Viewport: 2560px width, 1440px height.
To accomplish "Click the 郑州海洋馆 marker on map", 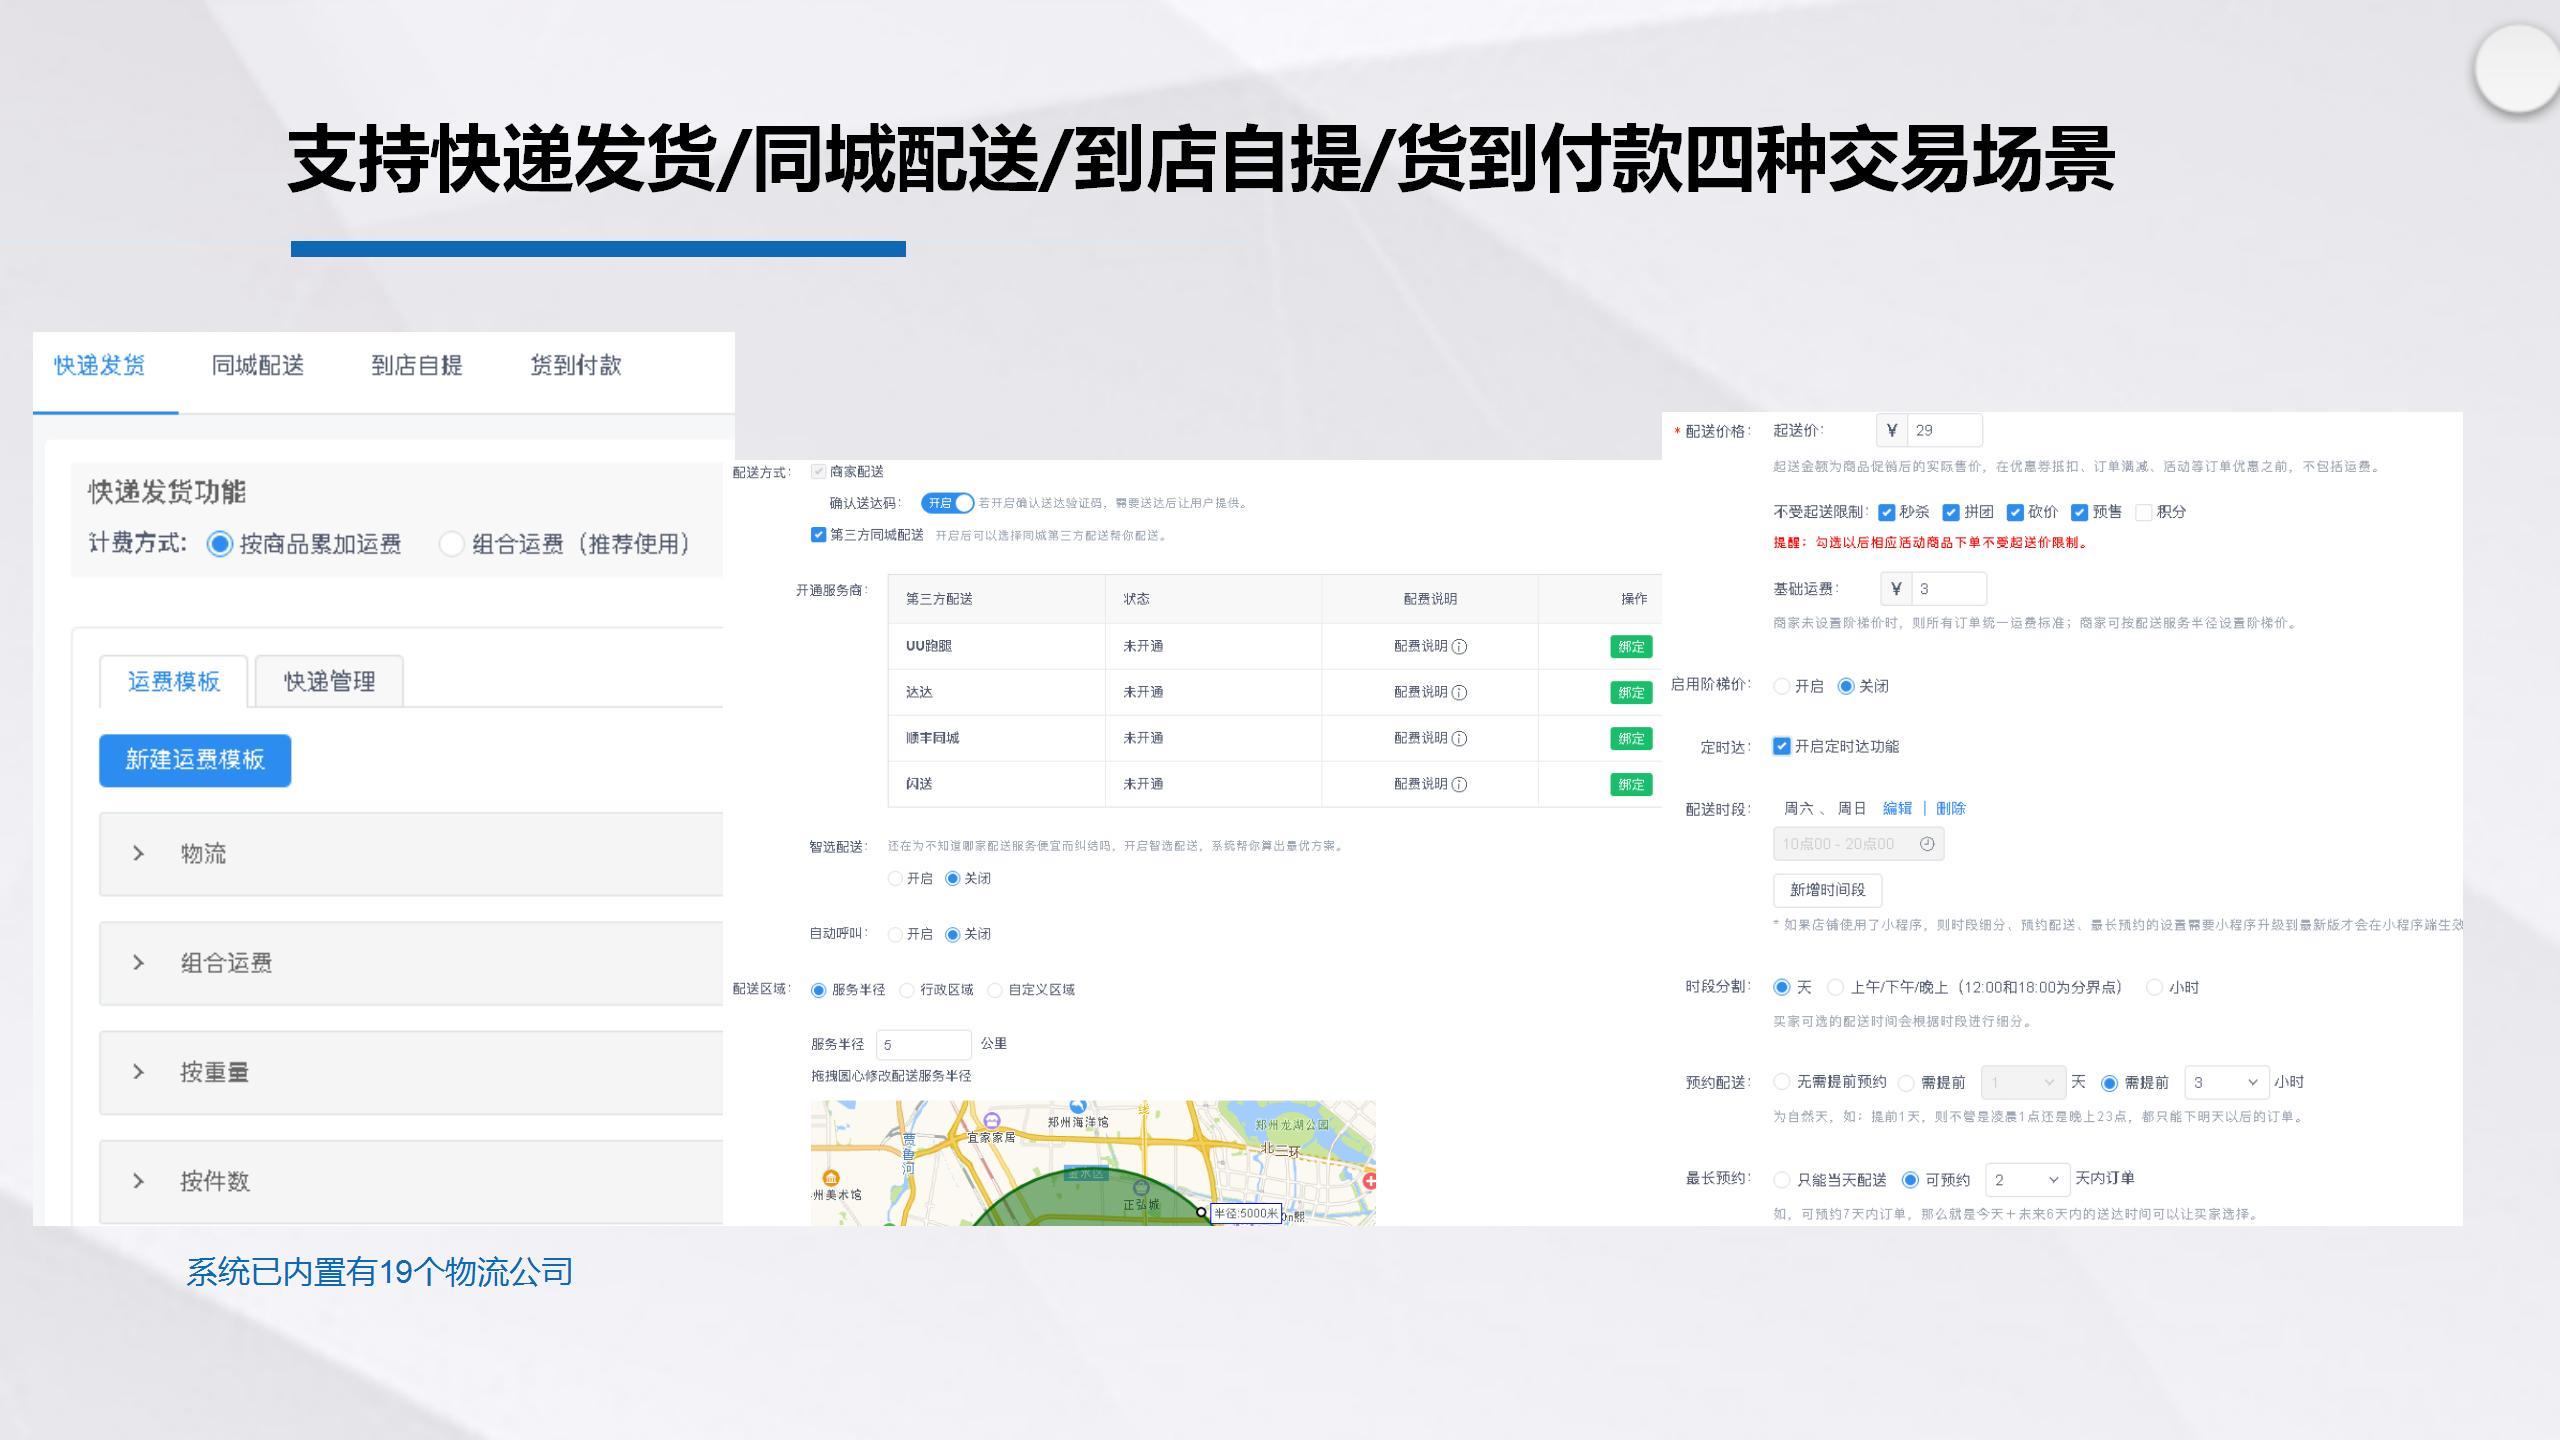I will [1078, 1106].
